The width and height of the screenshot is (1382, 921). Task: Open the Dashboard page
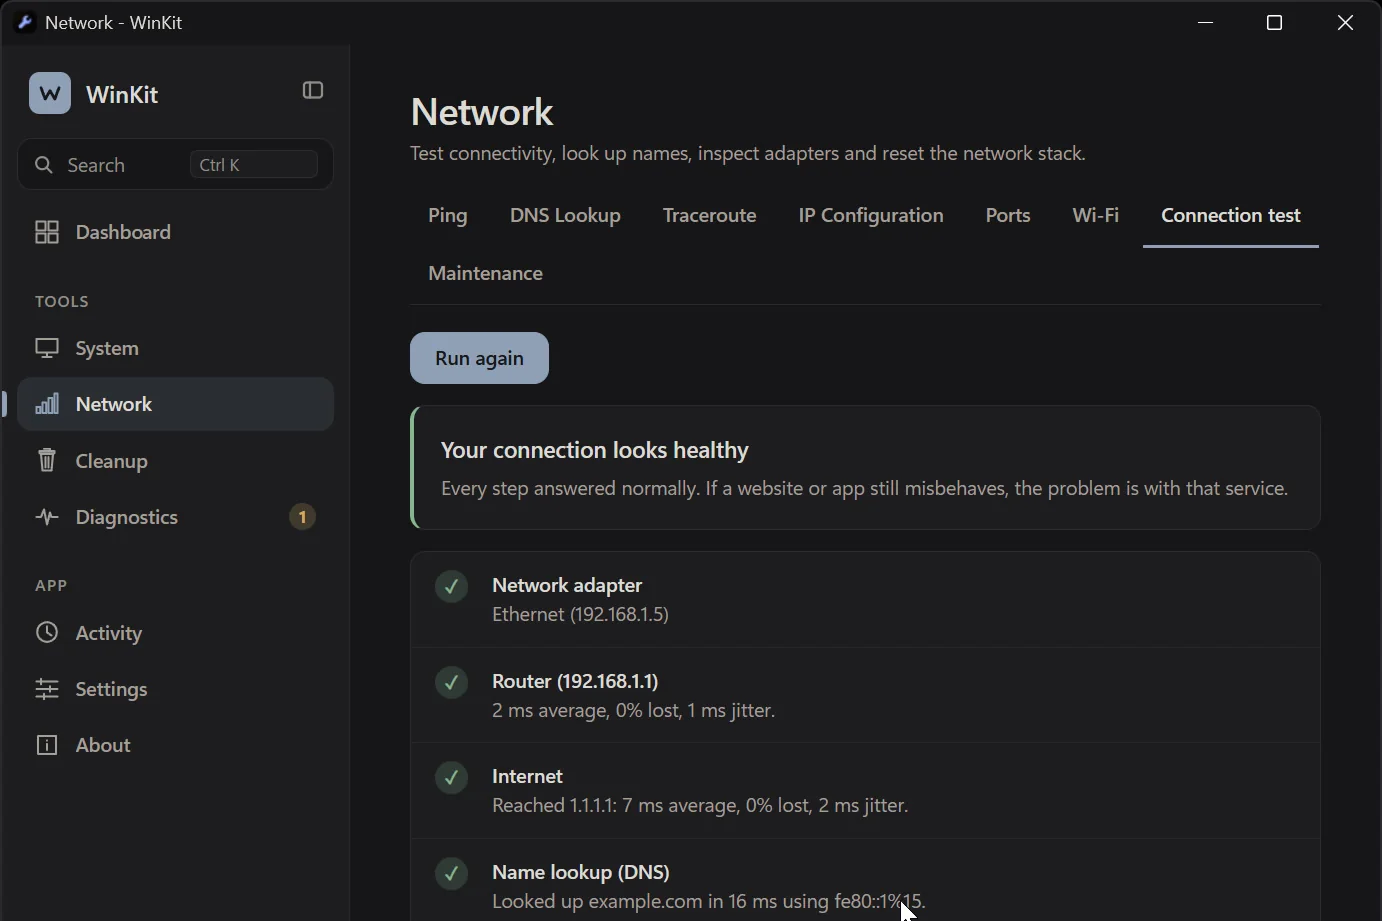pos(176,232)
